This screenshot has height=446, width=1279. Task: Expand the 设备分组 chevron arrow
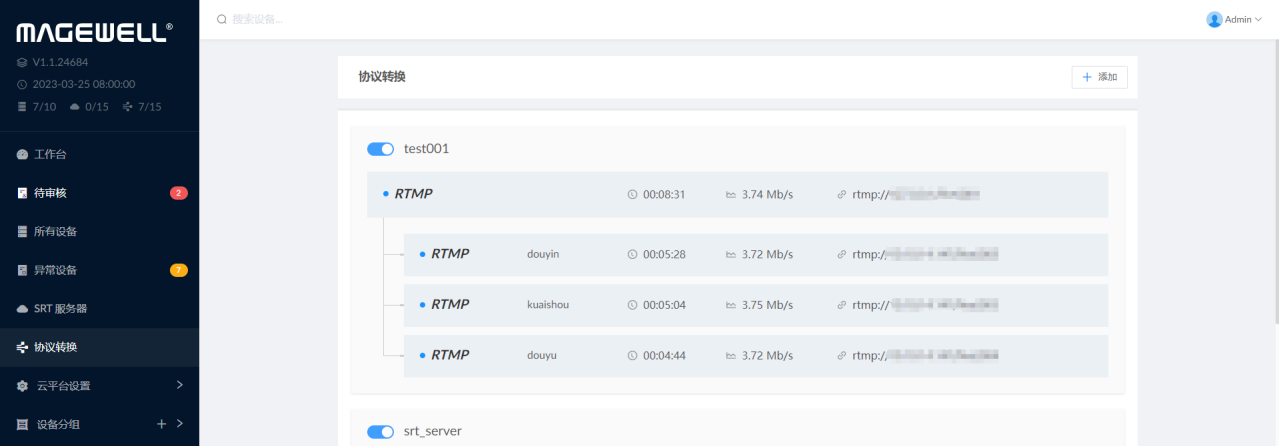(x=180, y=424)
